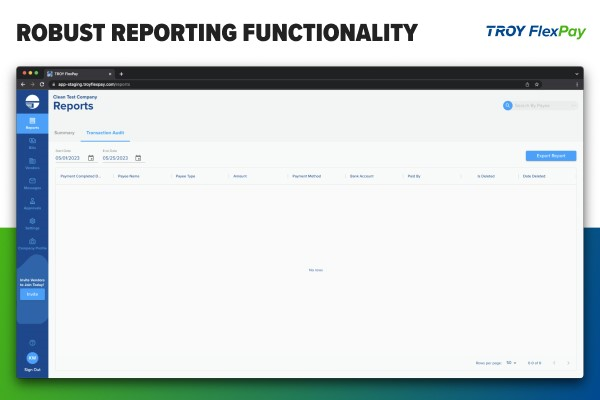This screenshot has height=400, width=600.
Task: Open the Start Date calendar picker icon
Action: pos(91,158)
